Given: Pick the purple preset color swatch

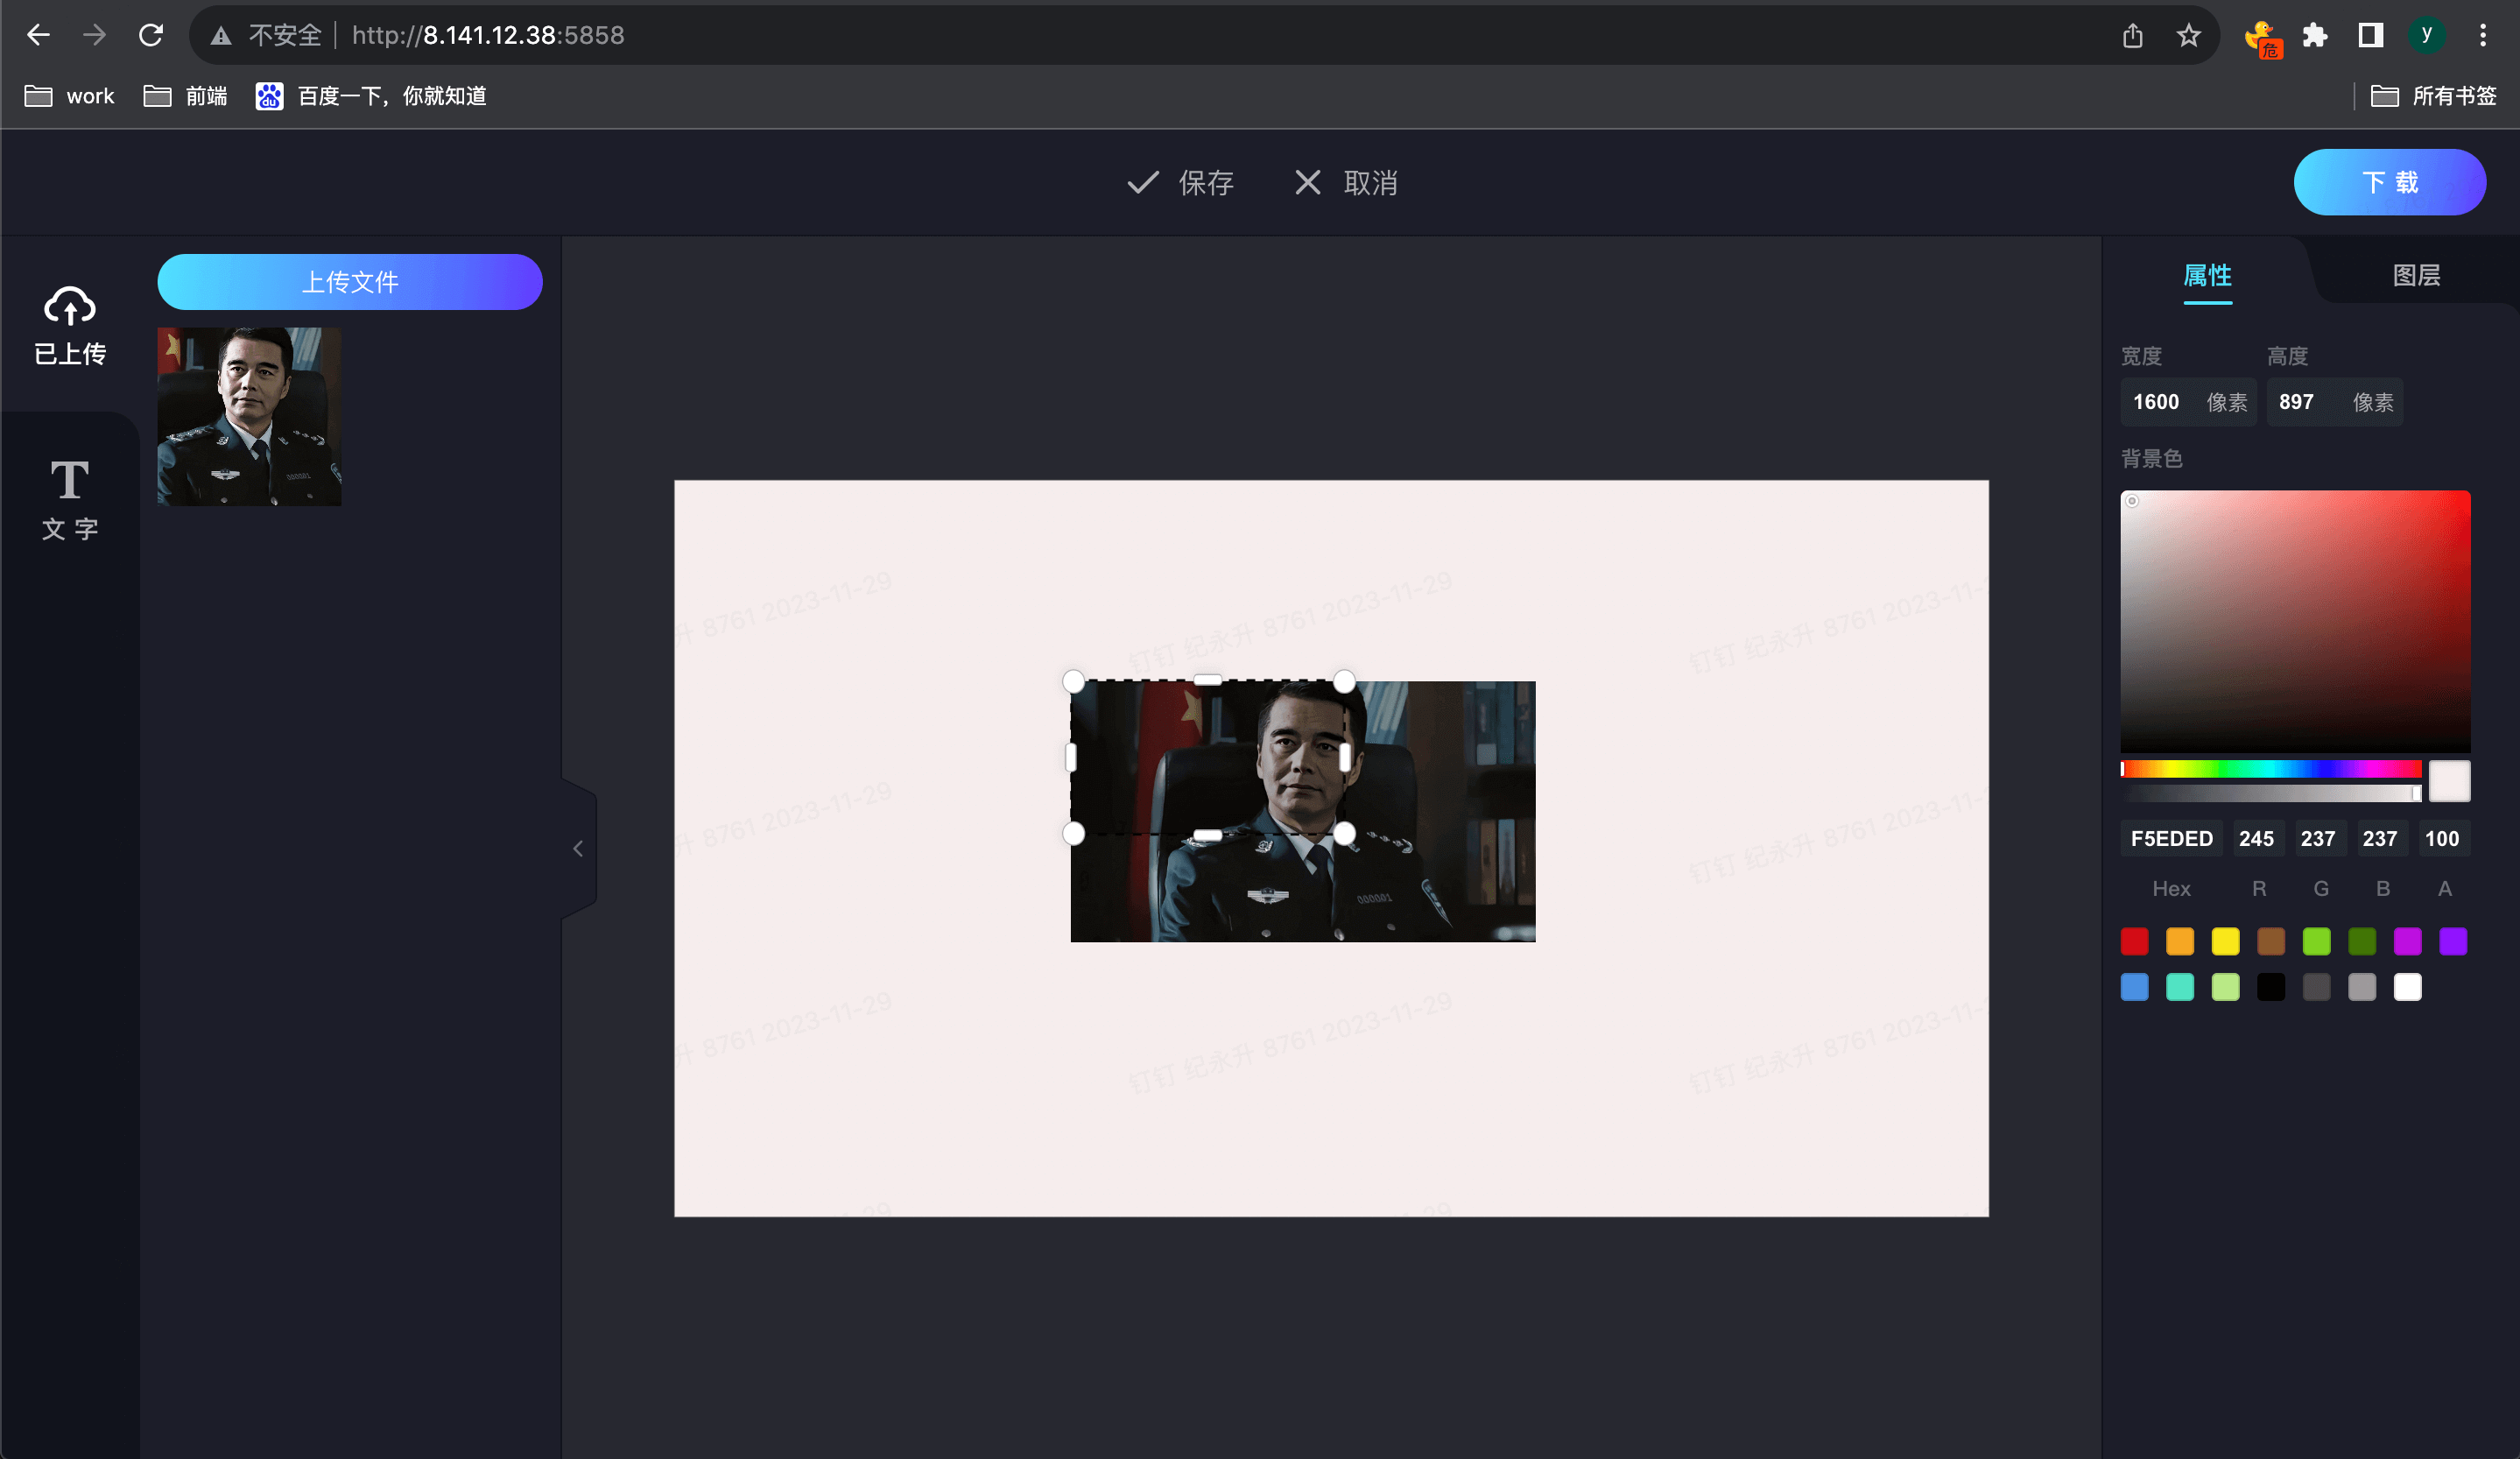Looking at the screenshot, I should 2454,941.
